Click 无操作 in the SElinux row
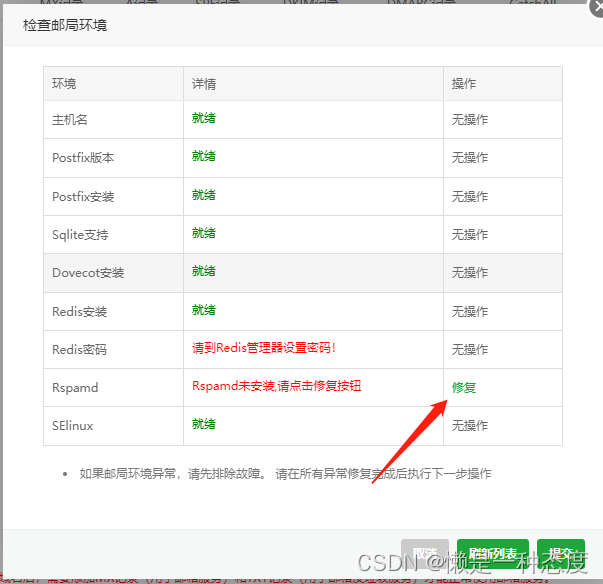The image size is (603, 584). [470, 426]
